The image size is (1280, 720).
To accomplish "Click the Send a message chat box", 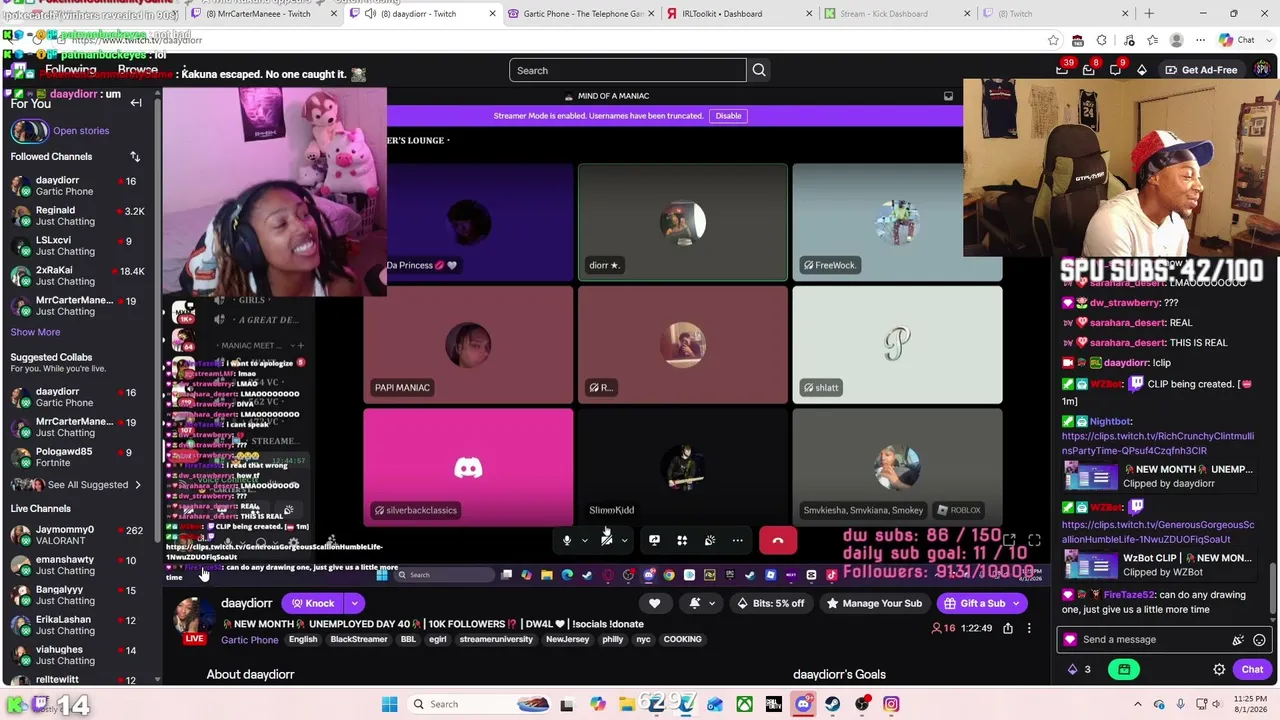I will (1163, 640).
